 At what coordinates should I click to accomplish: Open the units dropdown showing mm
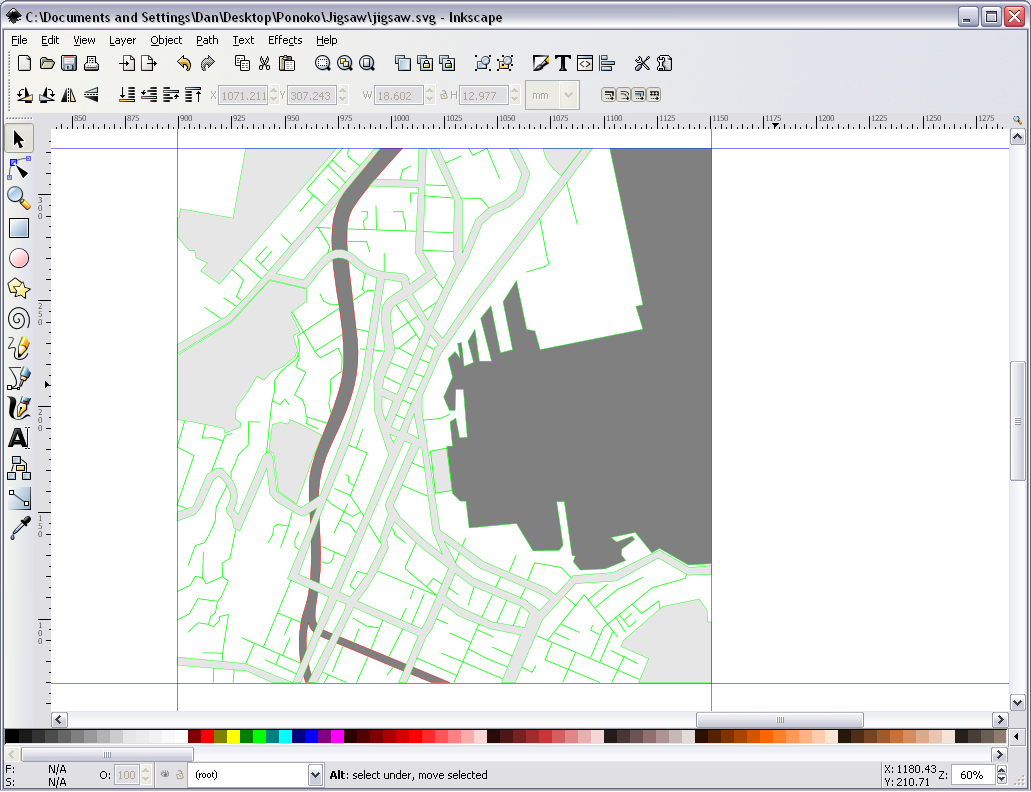coord(552,95)
